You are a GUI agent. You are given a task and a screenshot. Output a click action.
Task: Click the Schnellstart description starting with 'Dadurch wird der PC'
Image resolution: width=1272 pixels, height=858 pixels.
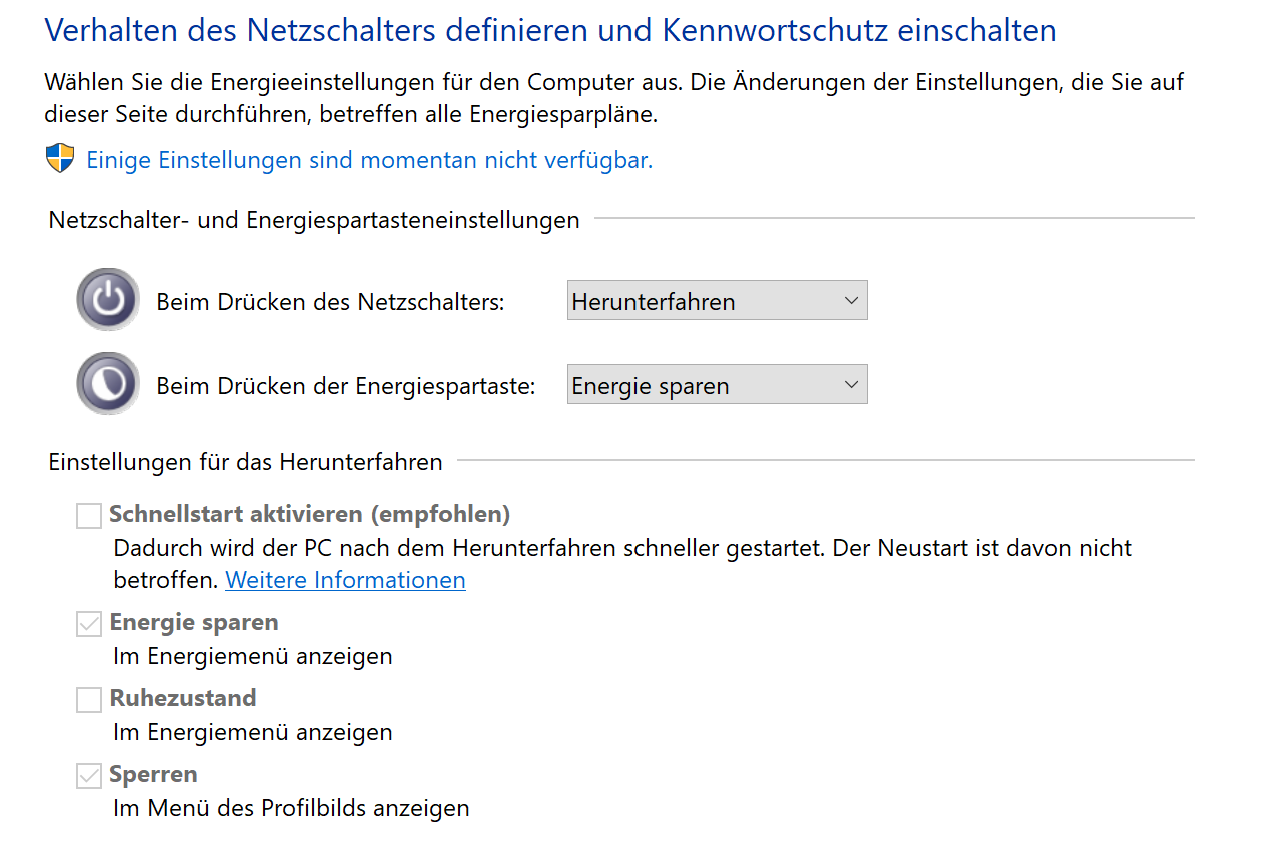click(x=622, y=548)
